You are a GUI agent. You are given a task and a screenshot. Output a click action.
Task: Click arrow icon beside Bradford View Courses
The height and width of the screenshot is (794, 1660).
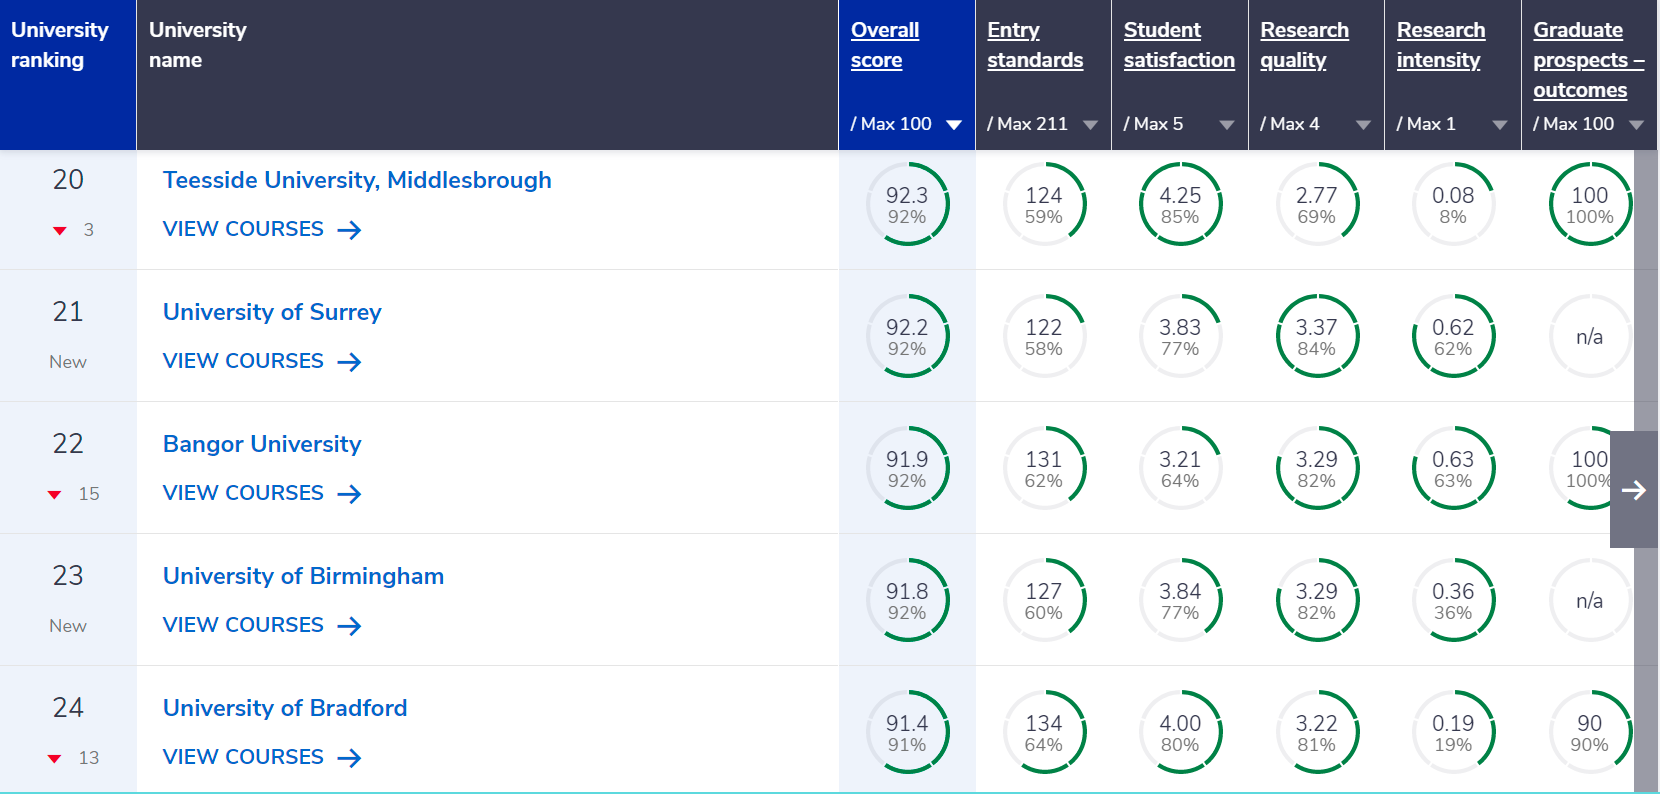(x=349, y=758)
